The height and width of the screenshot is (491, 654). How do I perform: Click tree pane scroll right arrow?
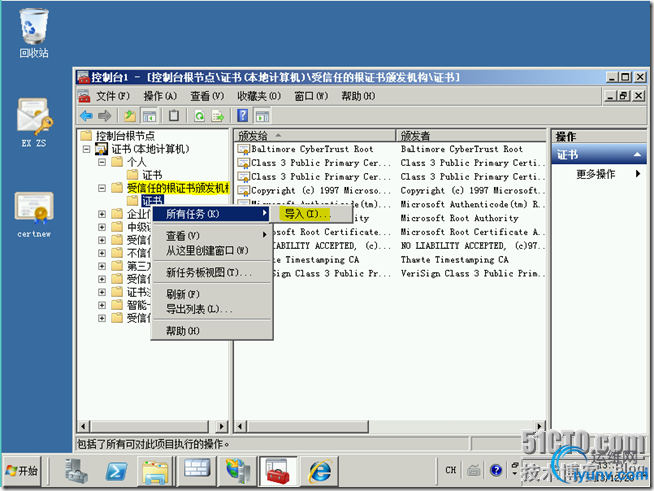[x=221, y=426]
